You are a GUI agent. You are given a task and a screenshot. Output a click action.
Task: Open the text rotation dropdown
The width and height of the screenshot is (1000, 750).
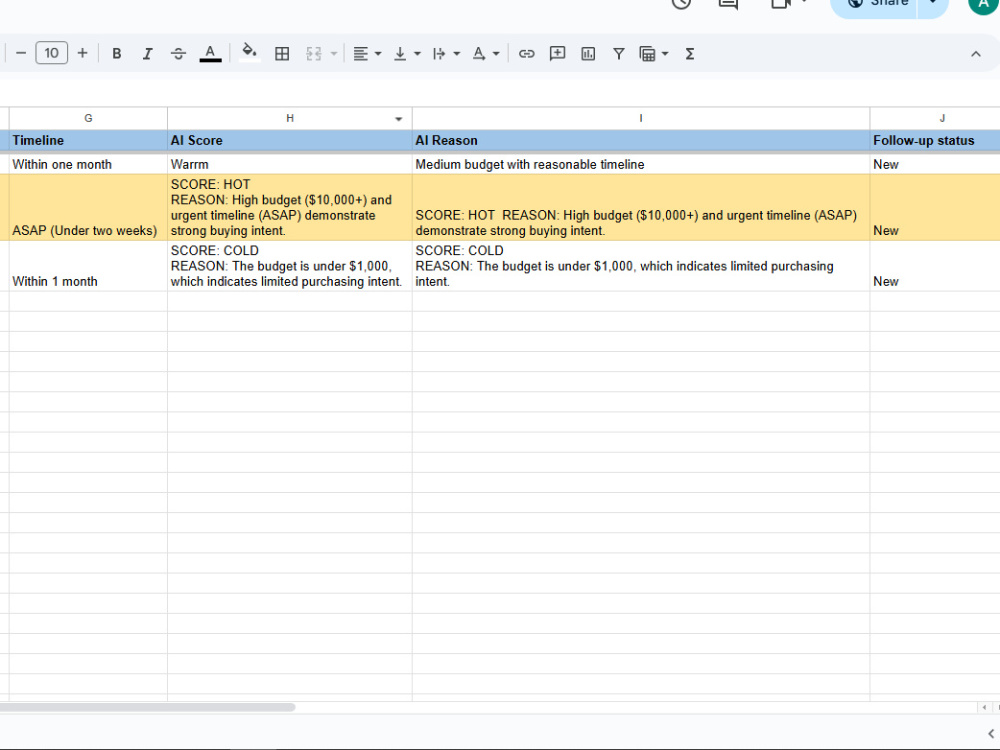point(485,54)
